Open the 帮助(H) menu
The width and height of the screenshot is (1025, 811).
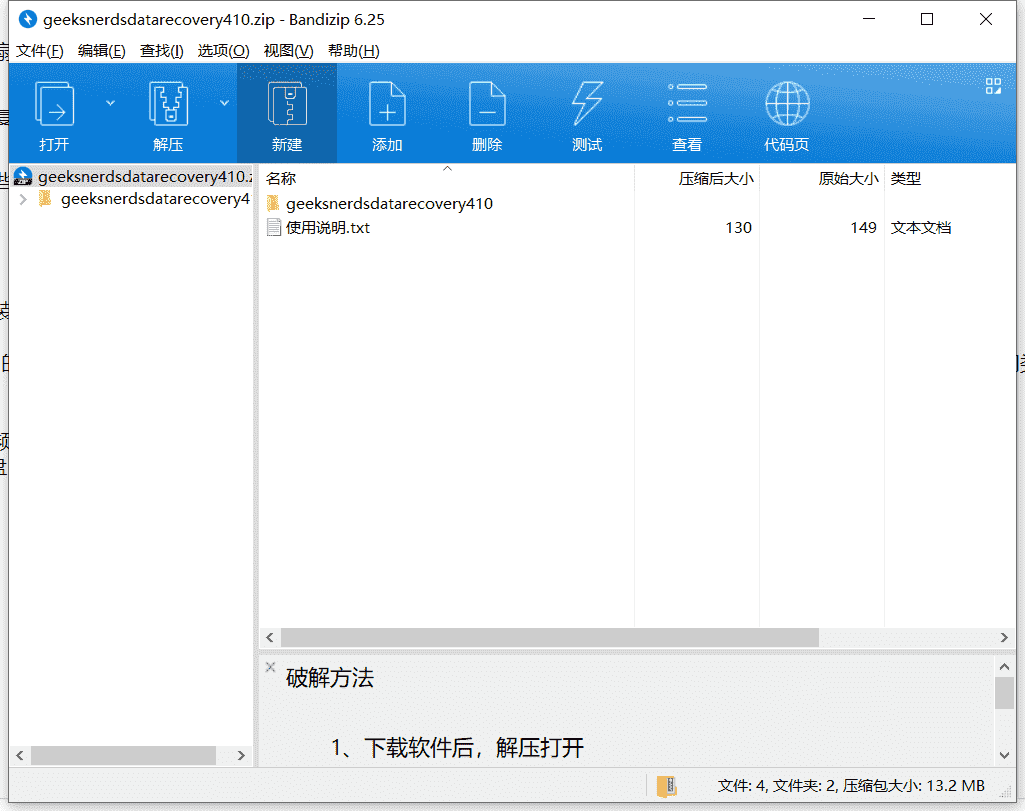354,51
